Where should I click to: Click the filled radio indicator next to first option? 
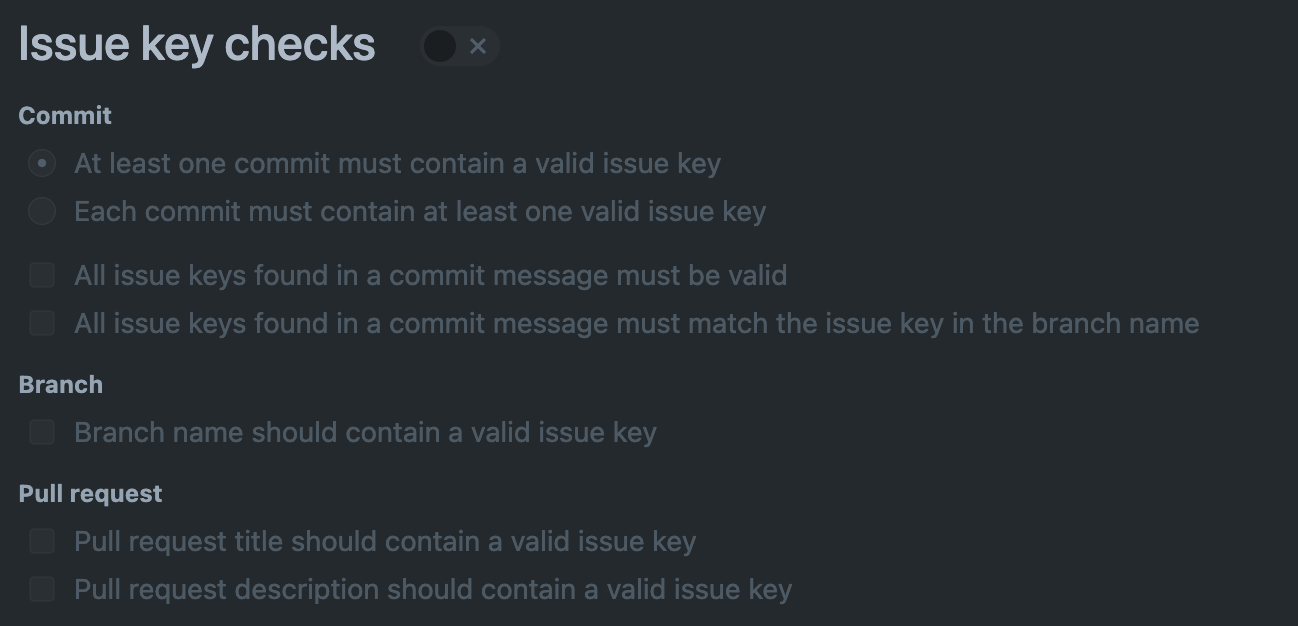tap(41, 163)
